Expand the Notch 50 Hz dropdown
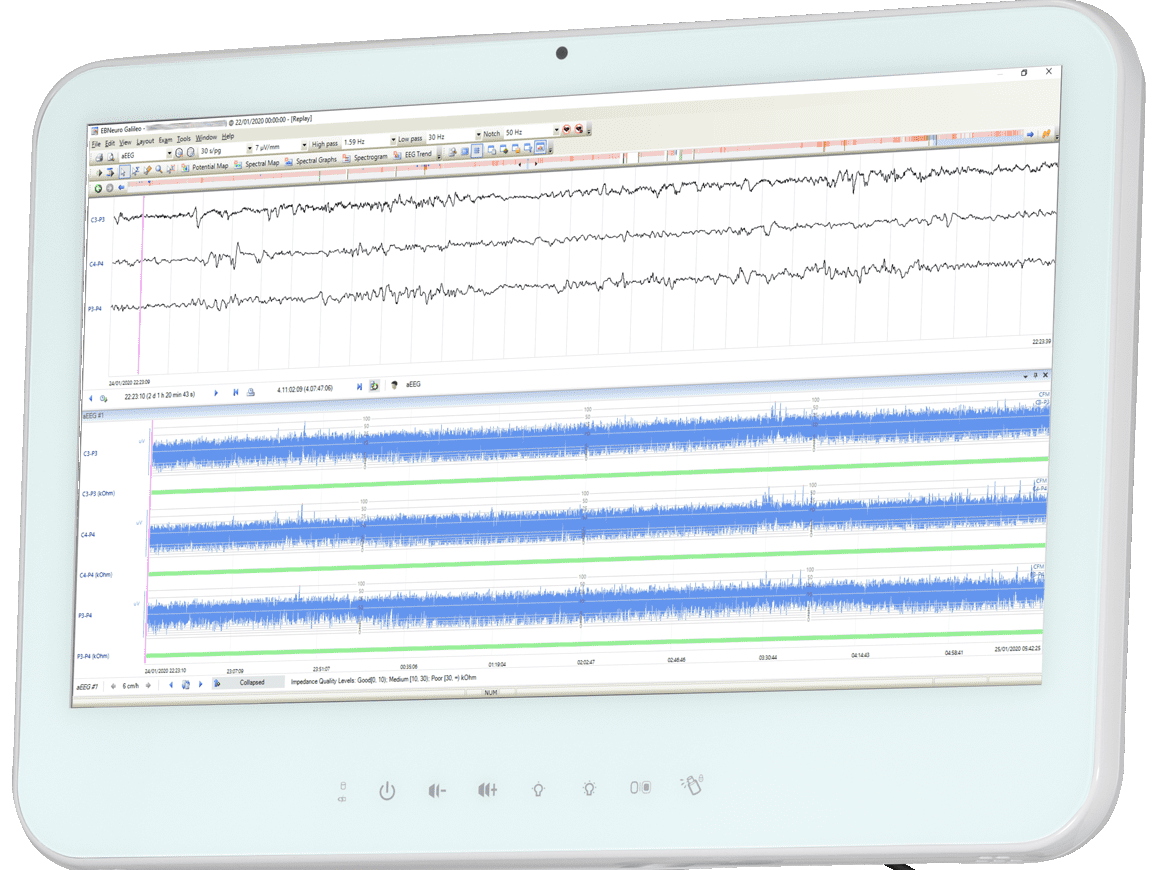This screenshot has width=1163, height=870. pos(556,131)
